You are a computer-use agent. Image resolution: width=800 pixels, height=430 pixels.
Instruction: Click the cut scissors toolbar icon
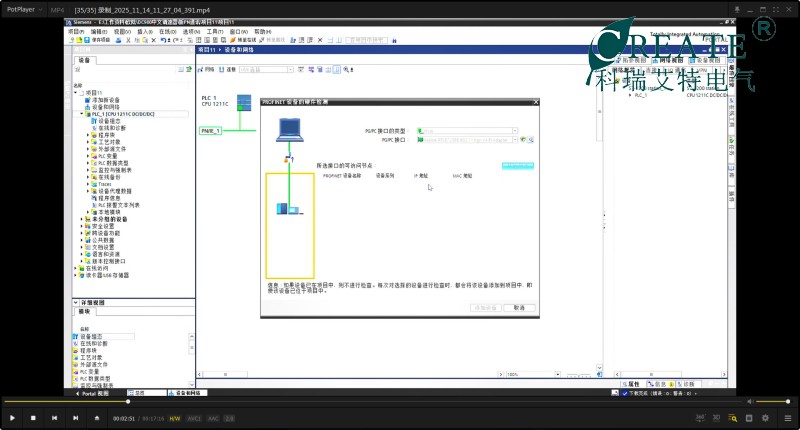[128, 40]
